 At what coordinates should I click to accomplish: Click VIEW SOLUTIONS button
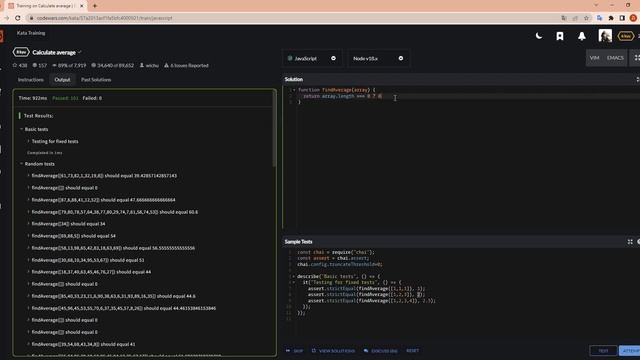(x=333, y=351)
